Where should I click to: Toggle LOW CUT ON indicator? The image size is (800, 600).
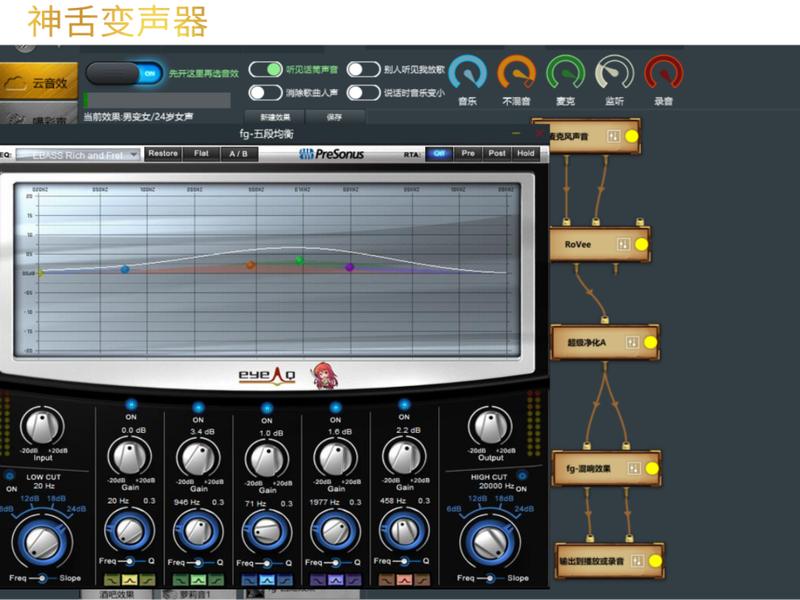tap(10, 477)
